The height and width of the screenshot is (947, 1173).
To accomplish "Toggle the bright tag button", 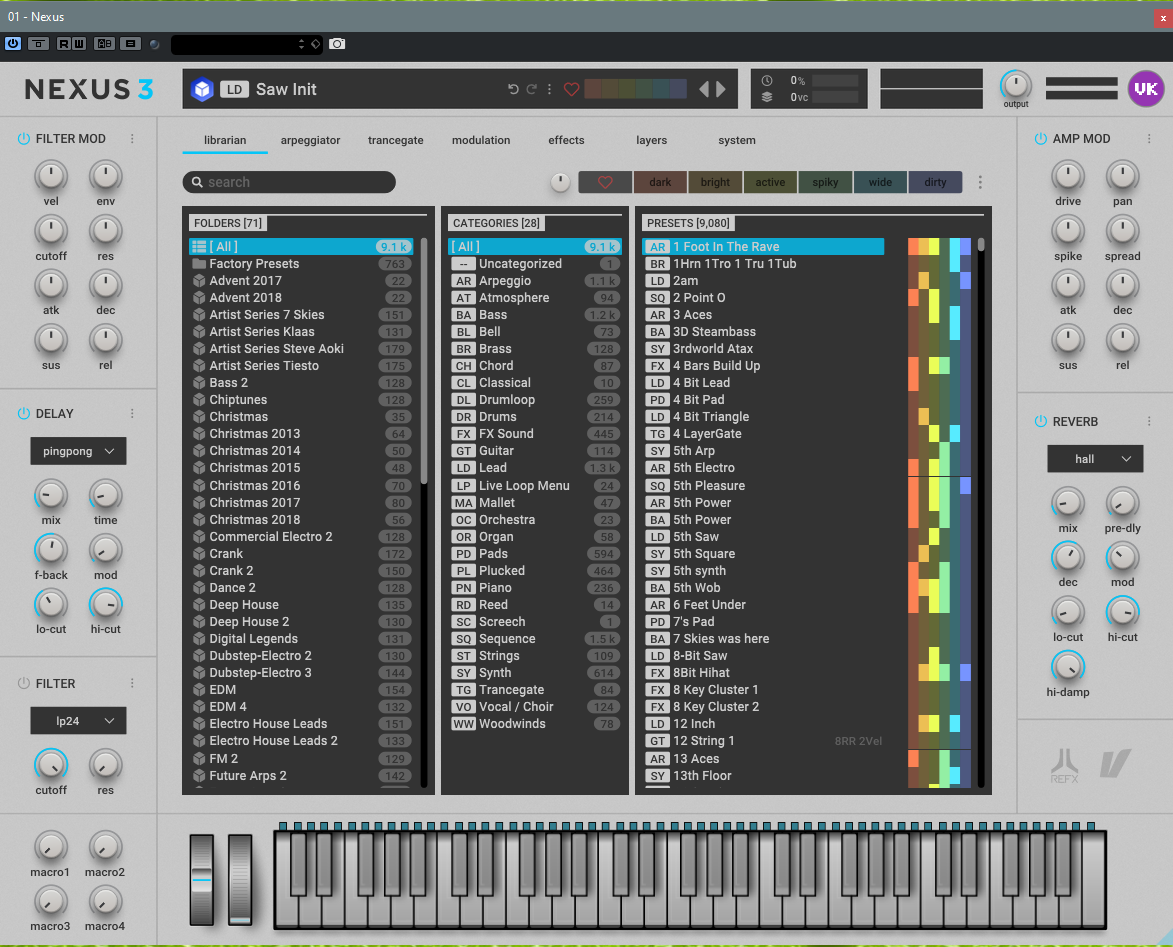I will pyautogui.click(x=715, y=182).
